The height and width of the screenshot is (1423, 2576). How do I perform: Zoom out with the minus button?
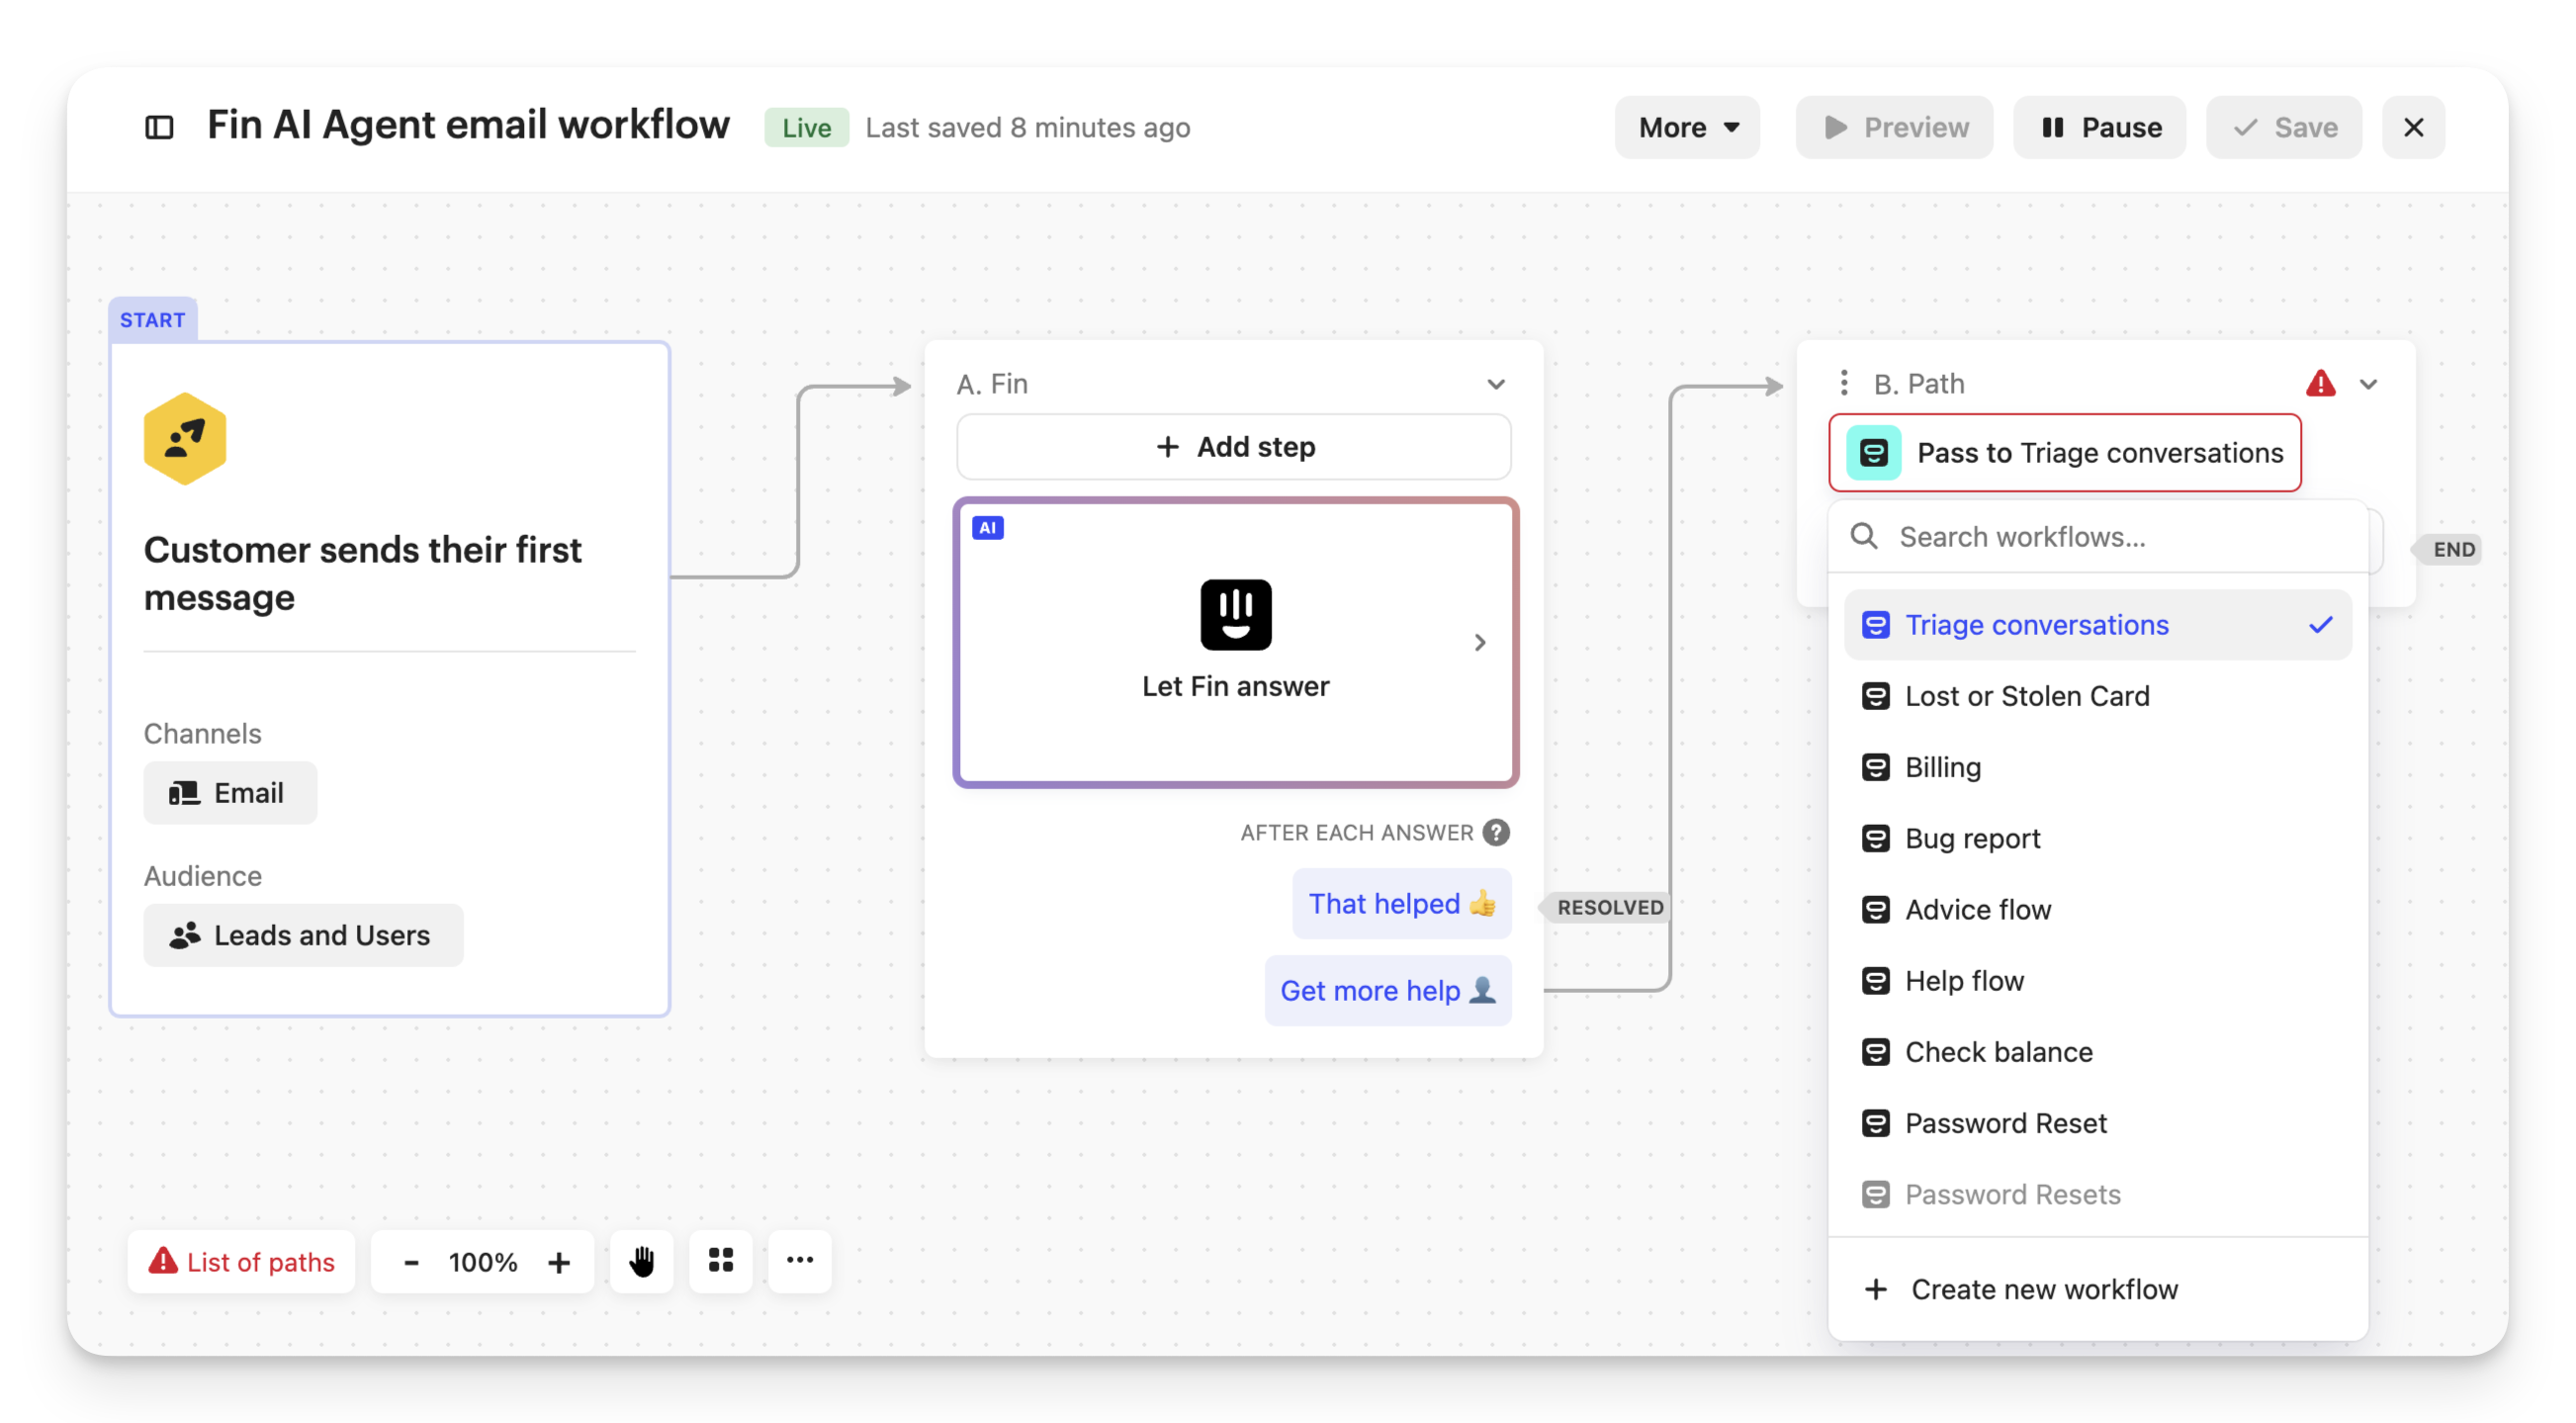[x=410, y=1261]
